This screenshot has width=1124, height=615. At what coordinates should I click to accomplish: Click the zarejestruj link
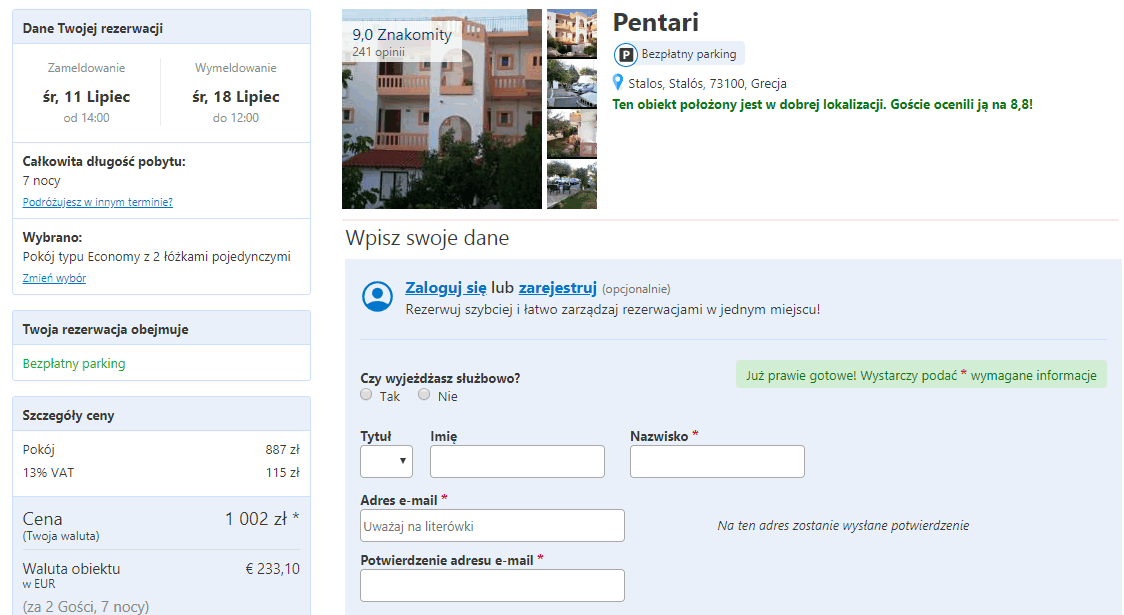coord(558,287)
